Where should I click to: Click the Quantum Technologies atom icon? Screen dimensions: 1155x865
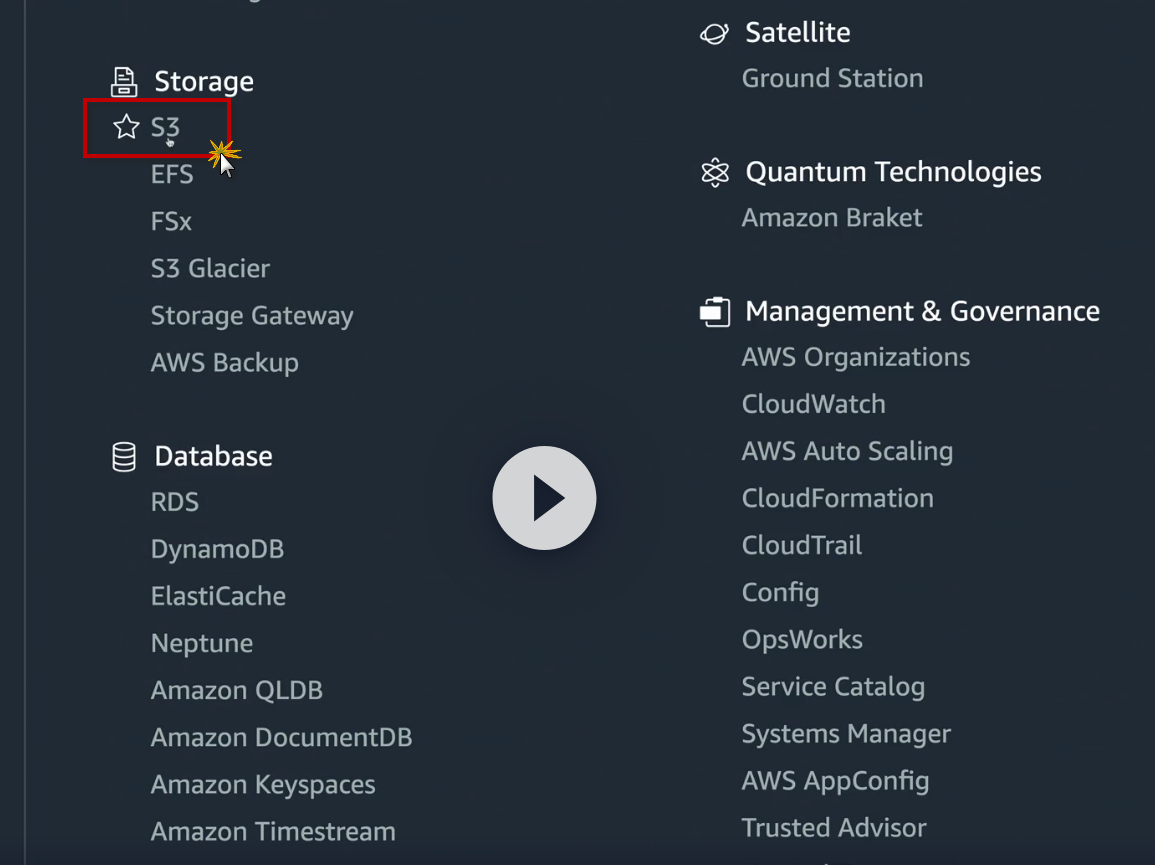(x=715, y=173)
